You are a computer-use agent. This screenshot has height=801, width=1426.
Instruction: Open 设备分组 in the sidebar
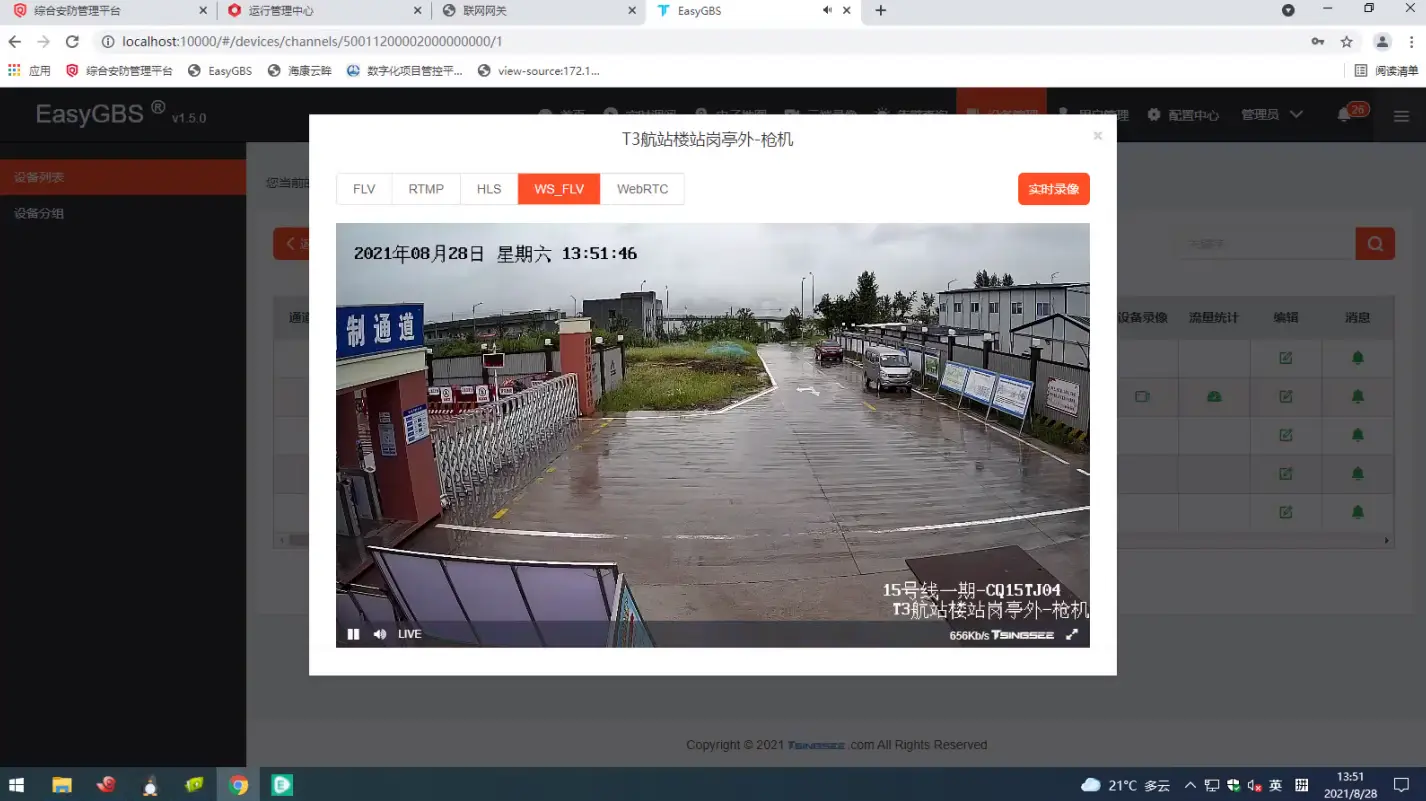coord(123,213)
